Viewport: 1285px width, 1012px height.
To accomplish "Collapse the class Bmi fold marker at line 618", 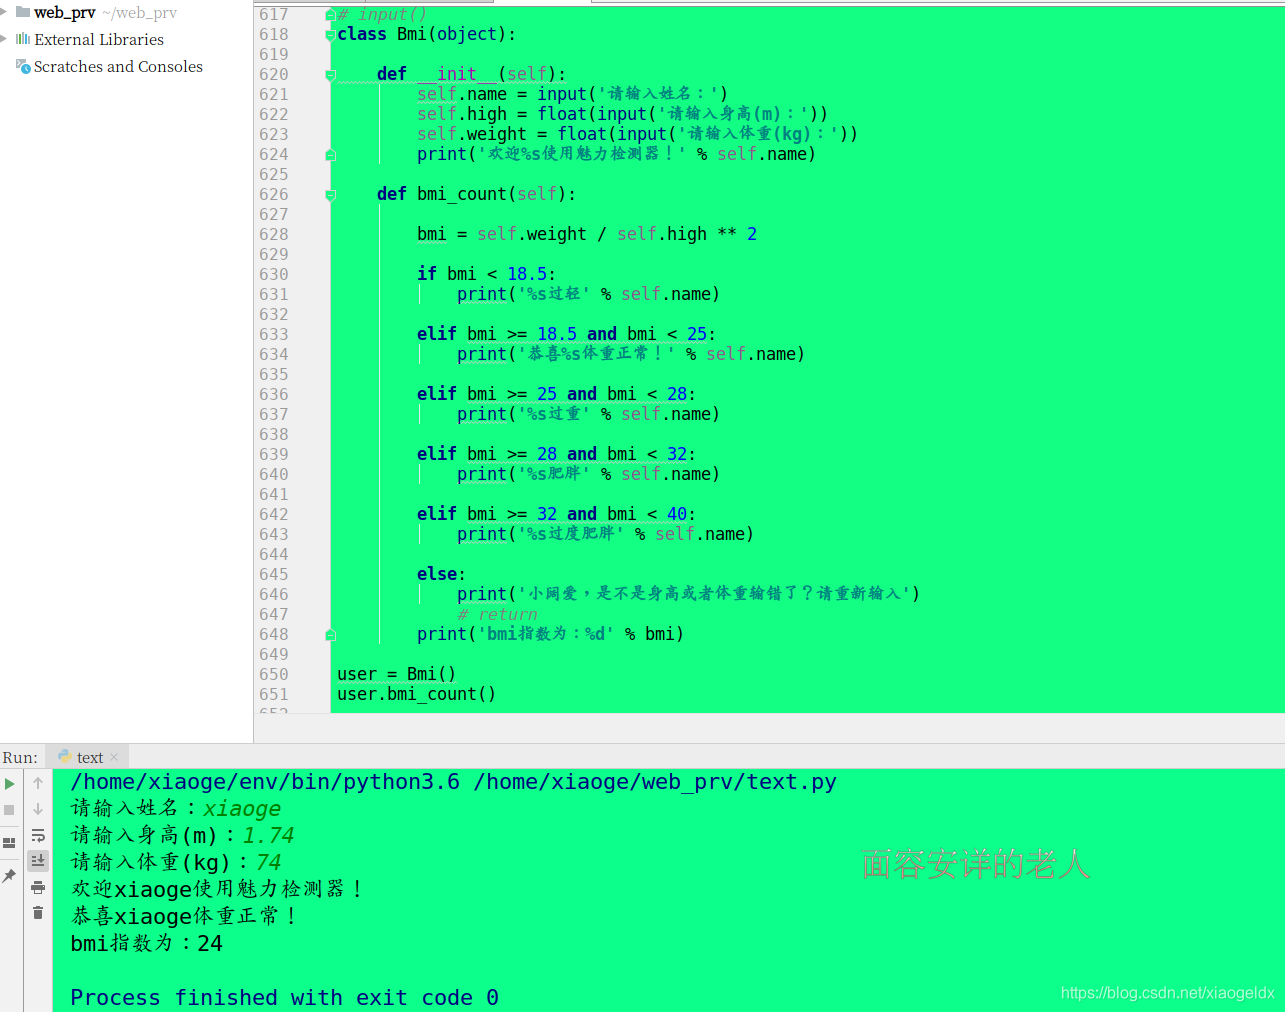I will point(330,35).
